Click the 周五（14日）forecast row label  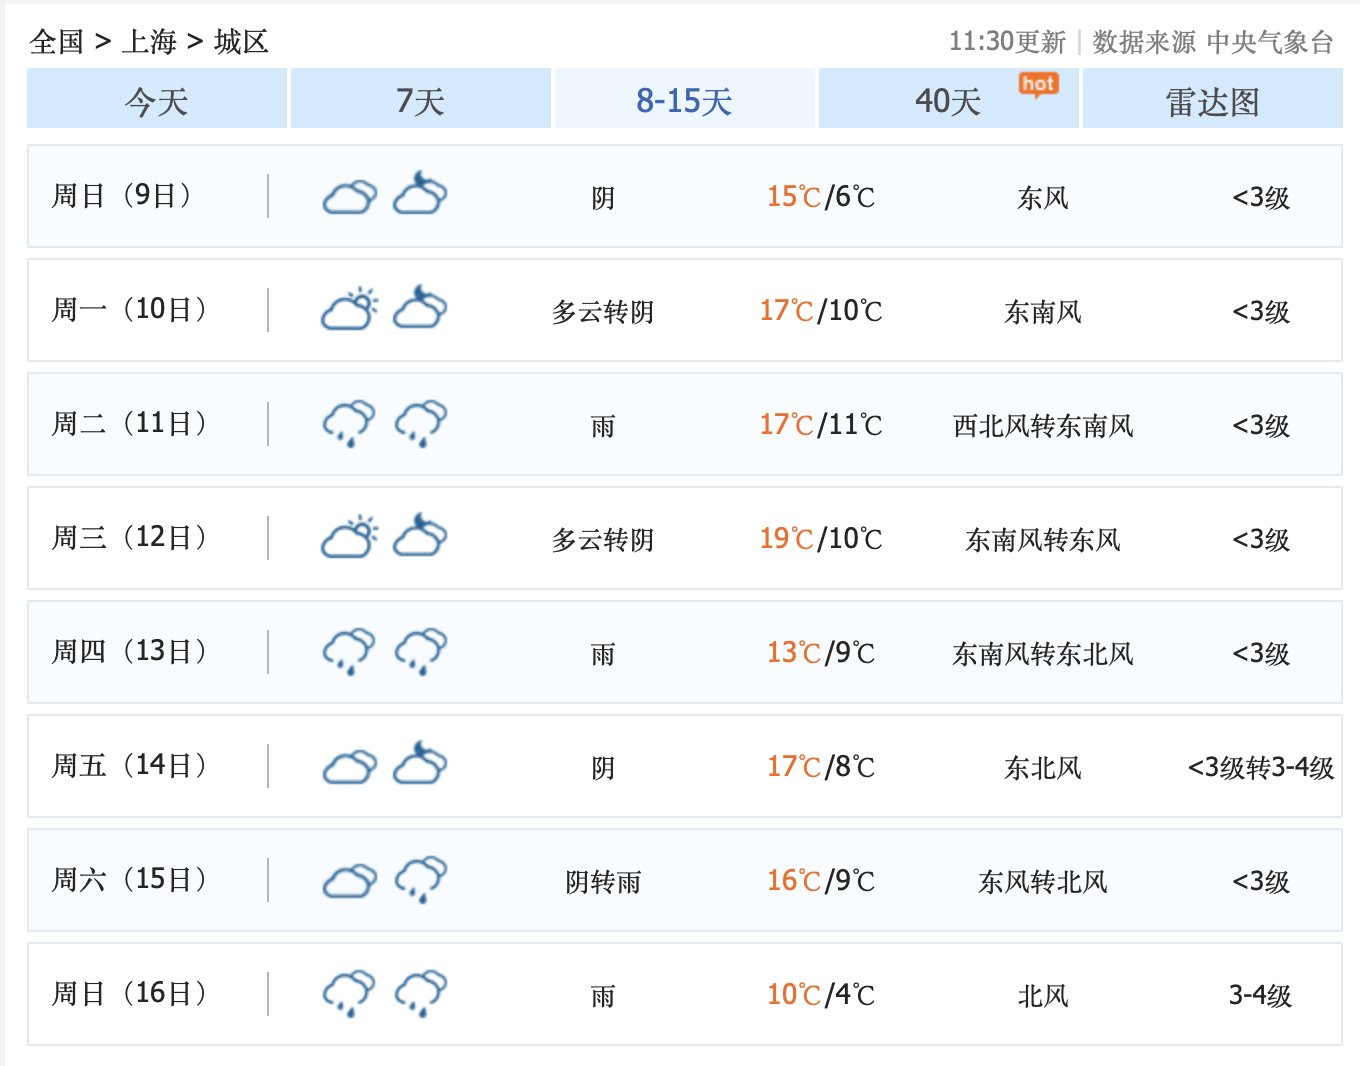coord(130,766)
